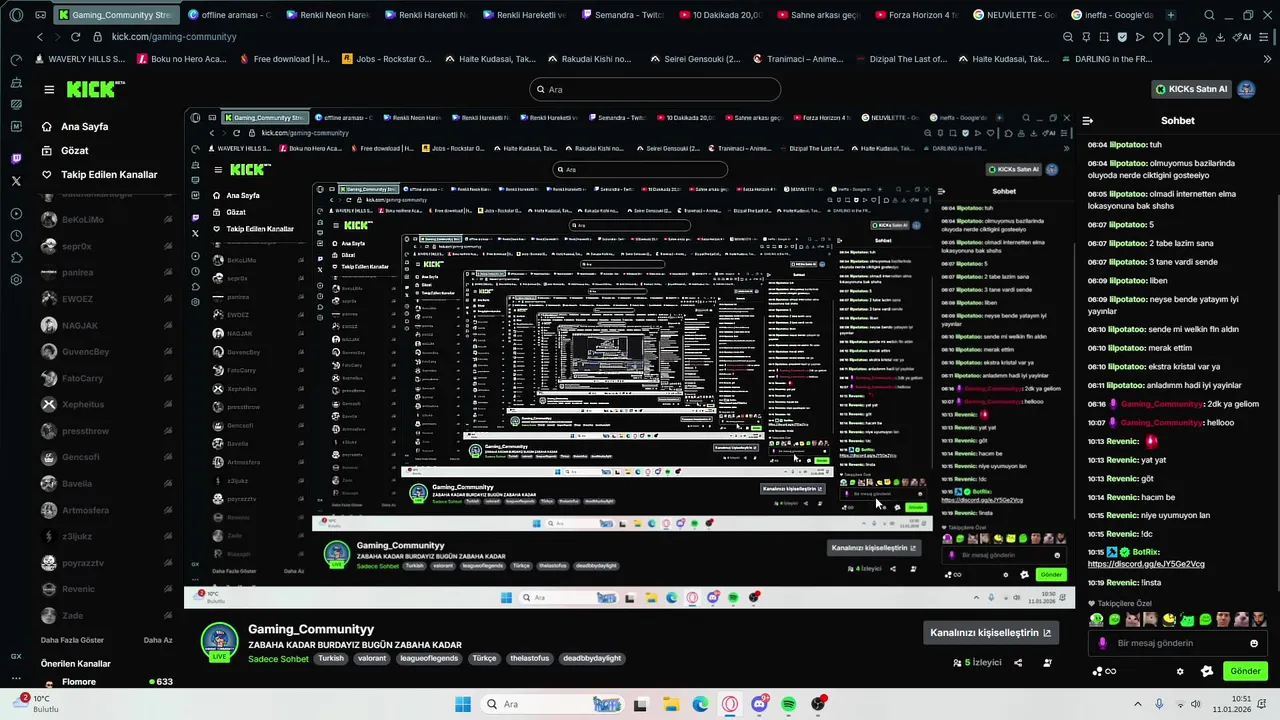Expand the bookmarks bar overflow chevron
1280x720 pixels.
tap(1268, 59)
